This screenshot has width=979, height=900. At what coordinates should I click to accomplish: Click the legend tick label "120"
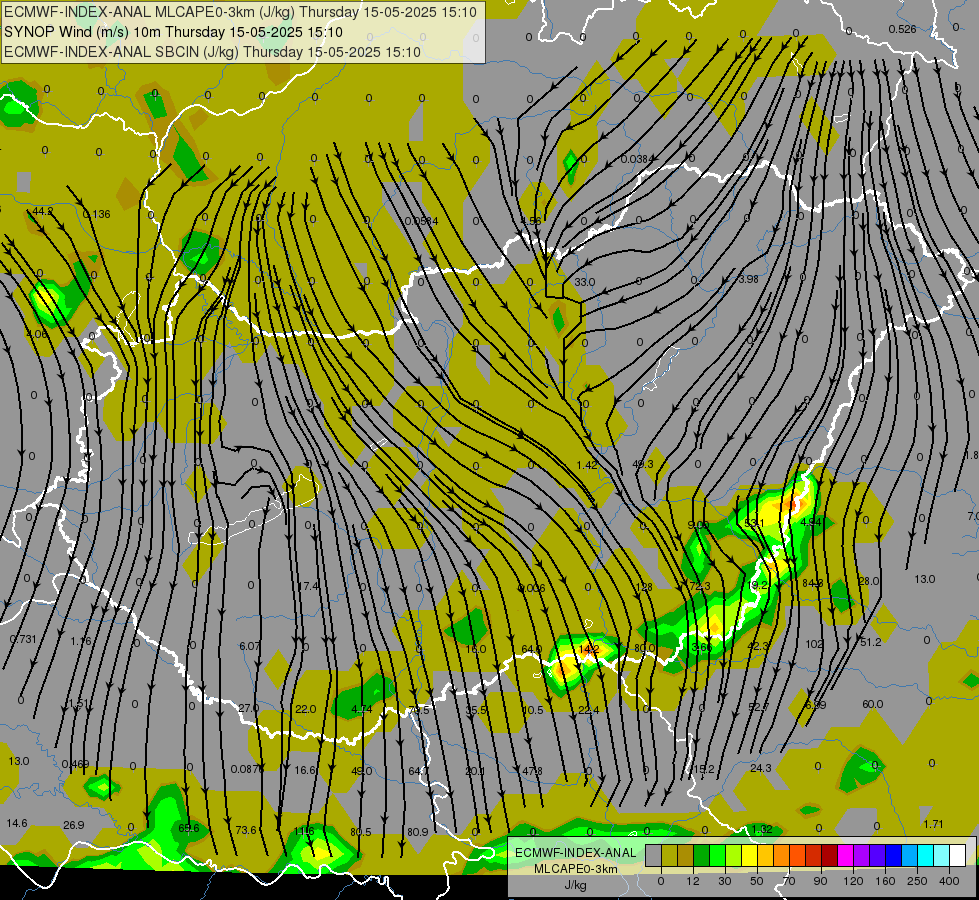(x=853, y=881)
